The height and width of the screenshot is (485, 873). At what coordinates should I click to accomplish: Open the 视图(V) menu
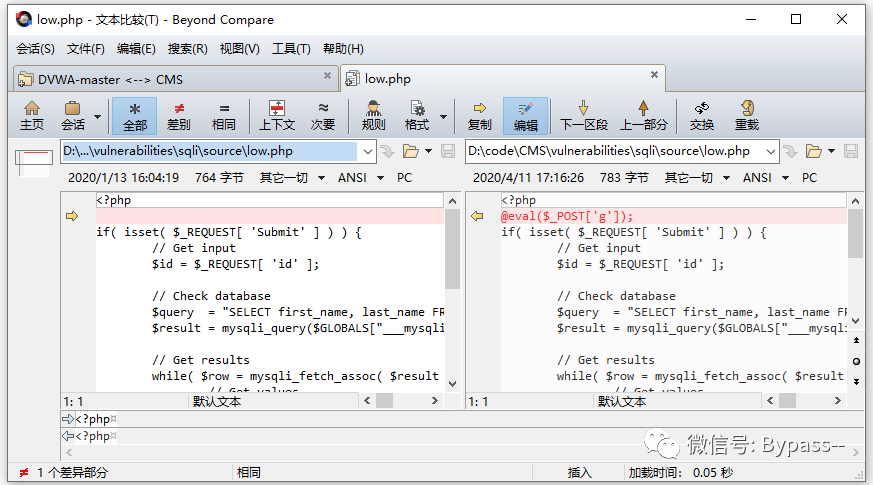[239, 49]
